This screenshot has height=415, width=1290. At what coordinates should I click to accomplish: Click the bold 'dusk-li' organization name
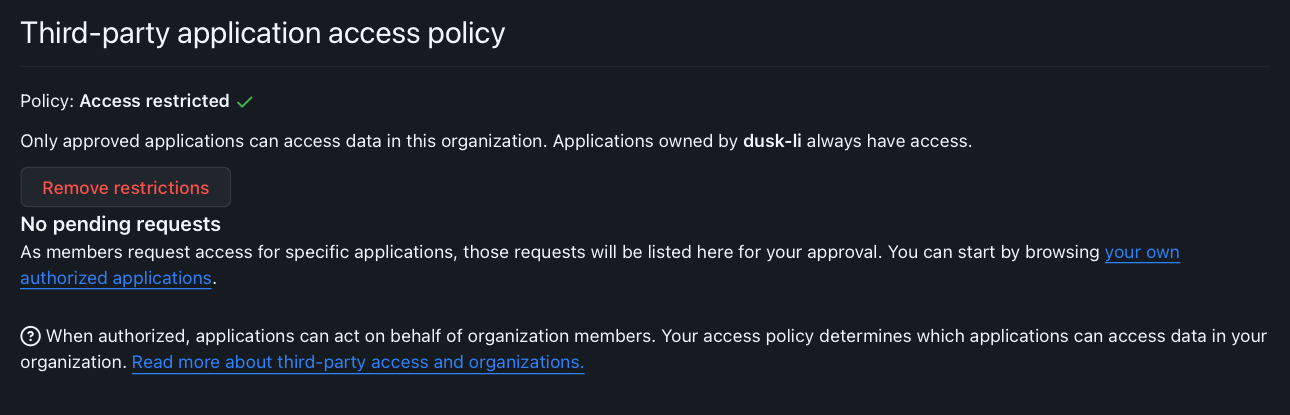772,141
